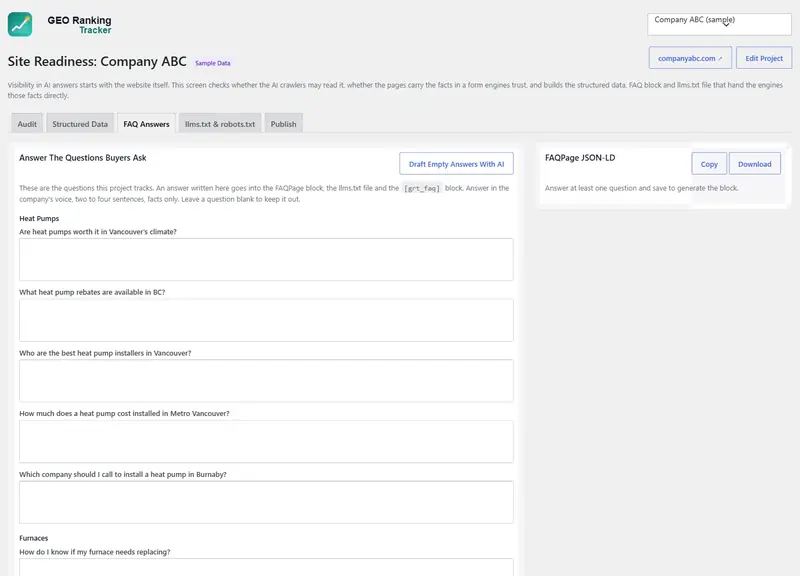Viewport: 800px width, 576px height.
Task: Open the companyabc.com external link
Action: coord(690,58)
